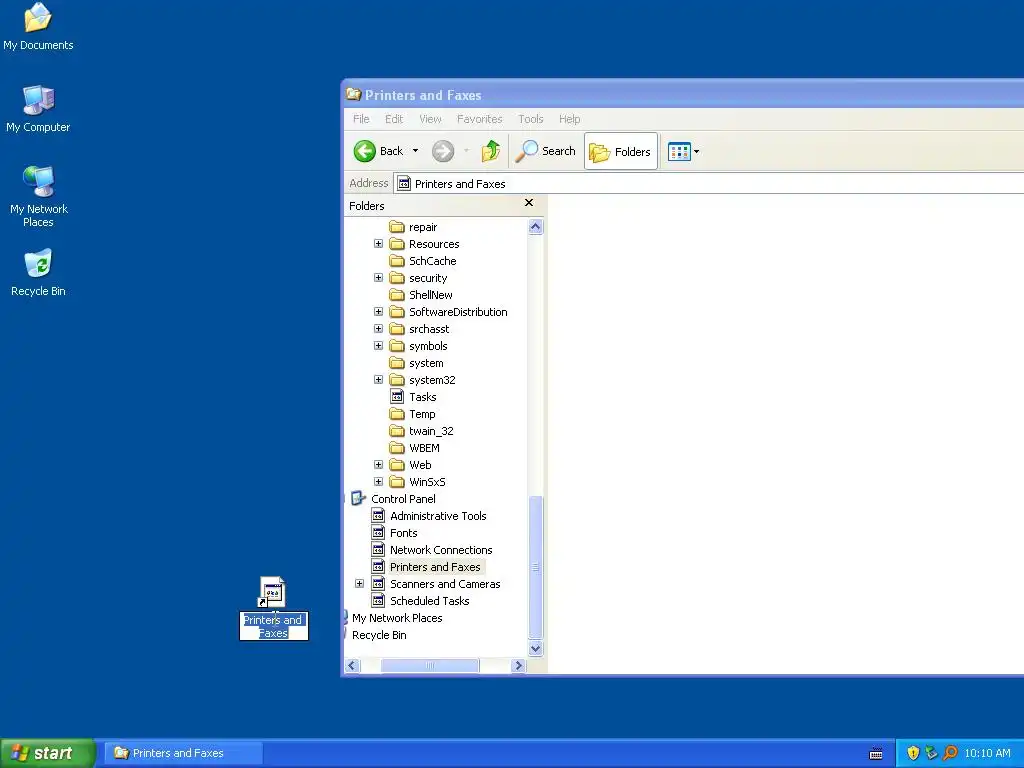Select the repair folder icon
The image size is (1024, 768).
tap(397, 227)
